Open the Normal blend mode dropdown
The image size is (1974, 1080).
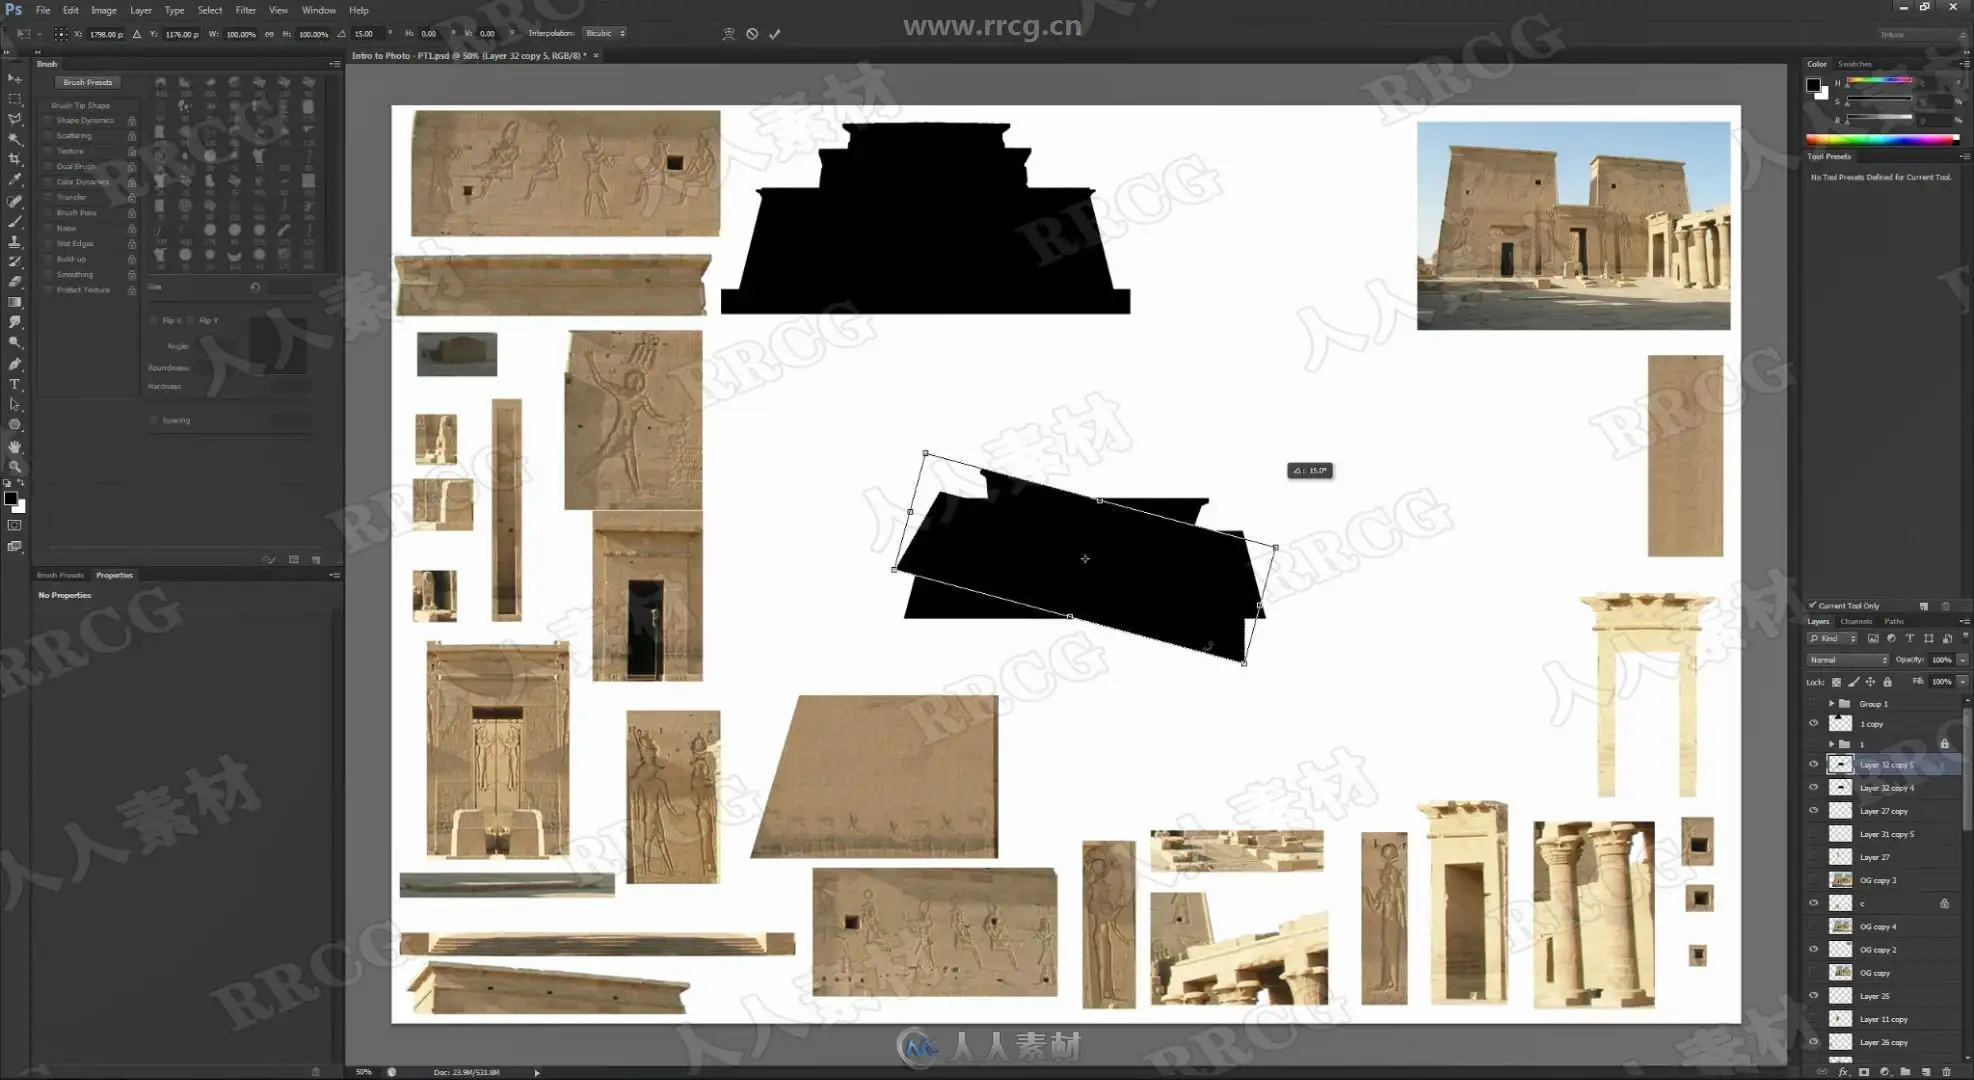tap(1847, 660)
